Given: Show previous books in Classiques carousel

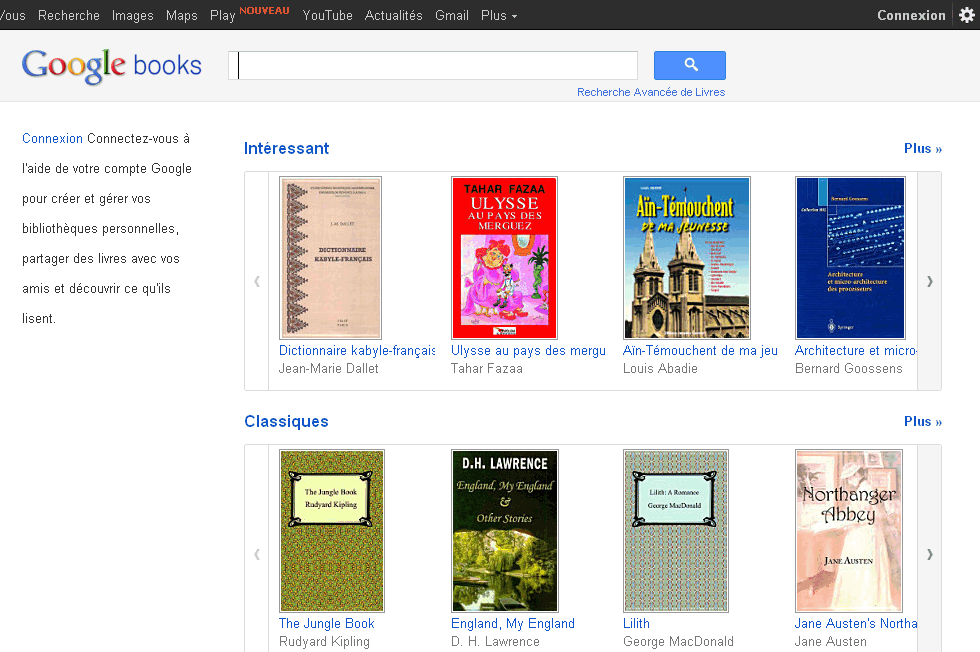Looking at the screenshot, I should (x=257, y=554).
